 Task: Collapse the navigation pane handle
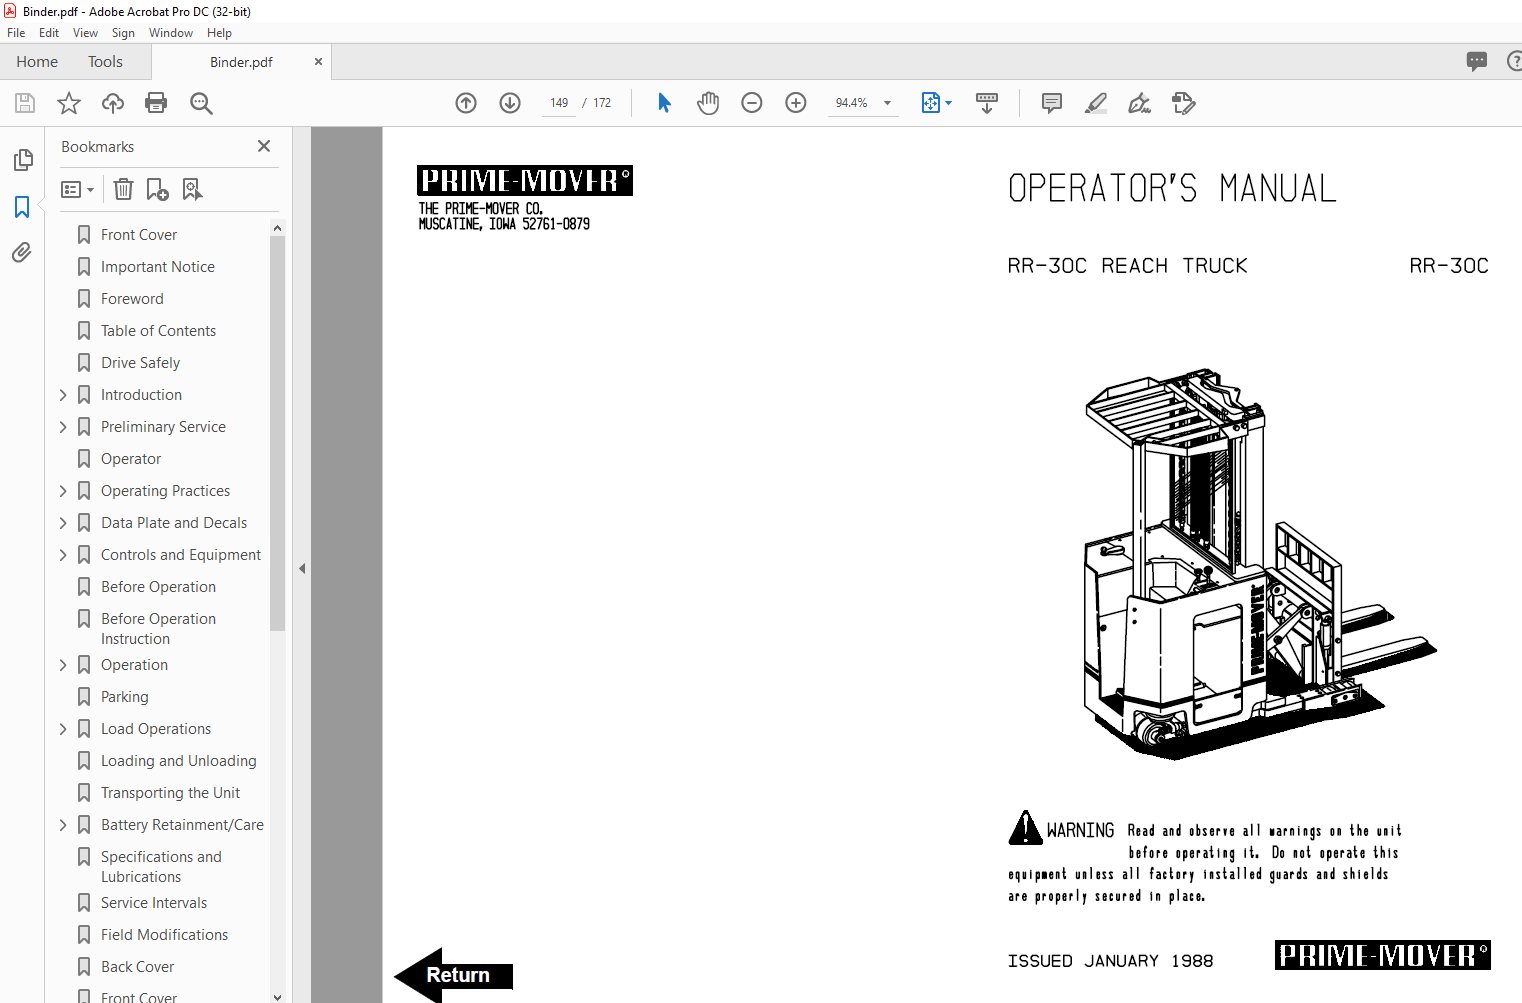(302, 568)
